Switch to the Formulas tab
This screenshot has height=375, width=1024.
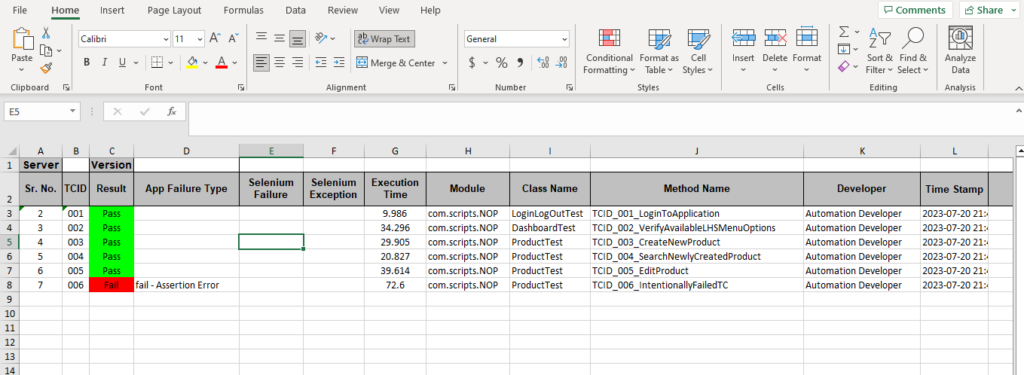pos(244,10)
